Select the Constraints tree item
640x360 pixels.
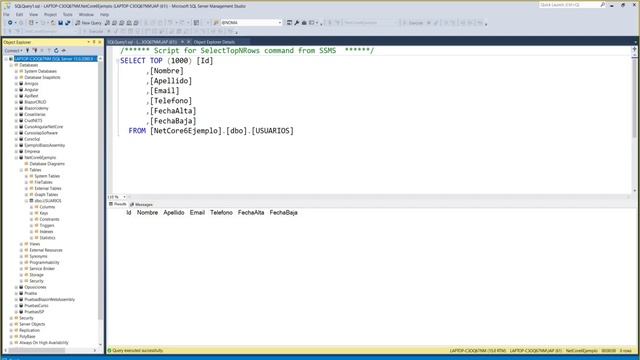[49, 219]
